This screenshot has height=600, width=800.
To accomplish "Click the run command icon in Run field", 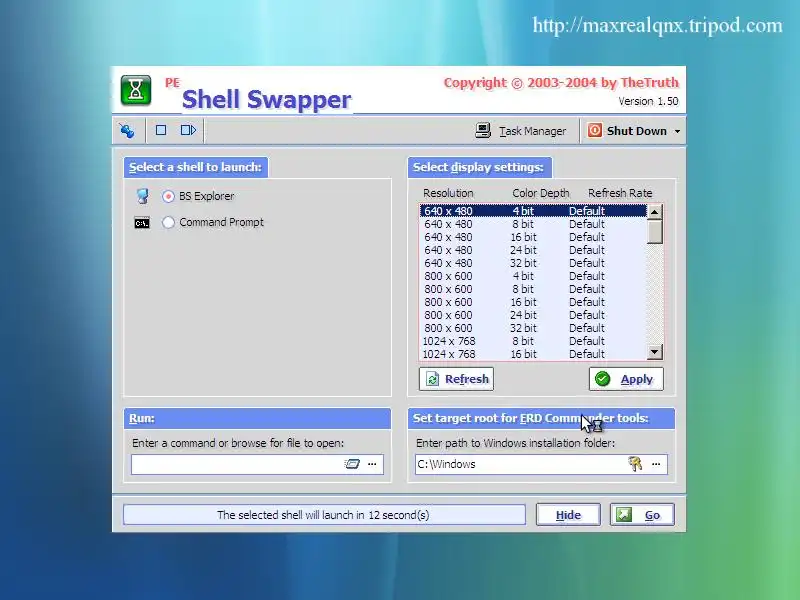I will point(352,464).
